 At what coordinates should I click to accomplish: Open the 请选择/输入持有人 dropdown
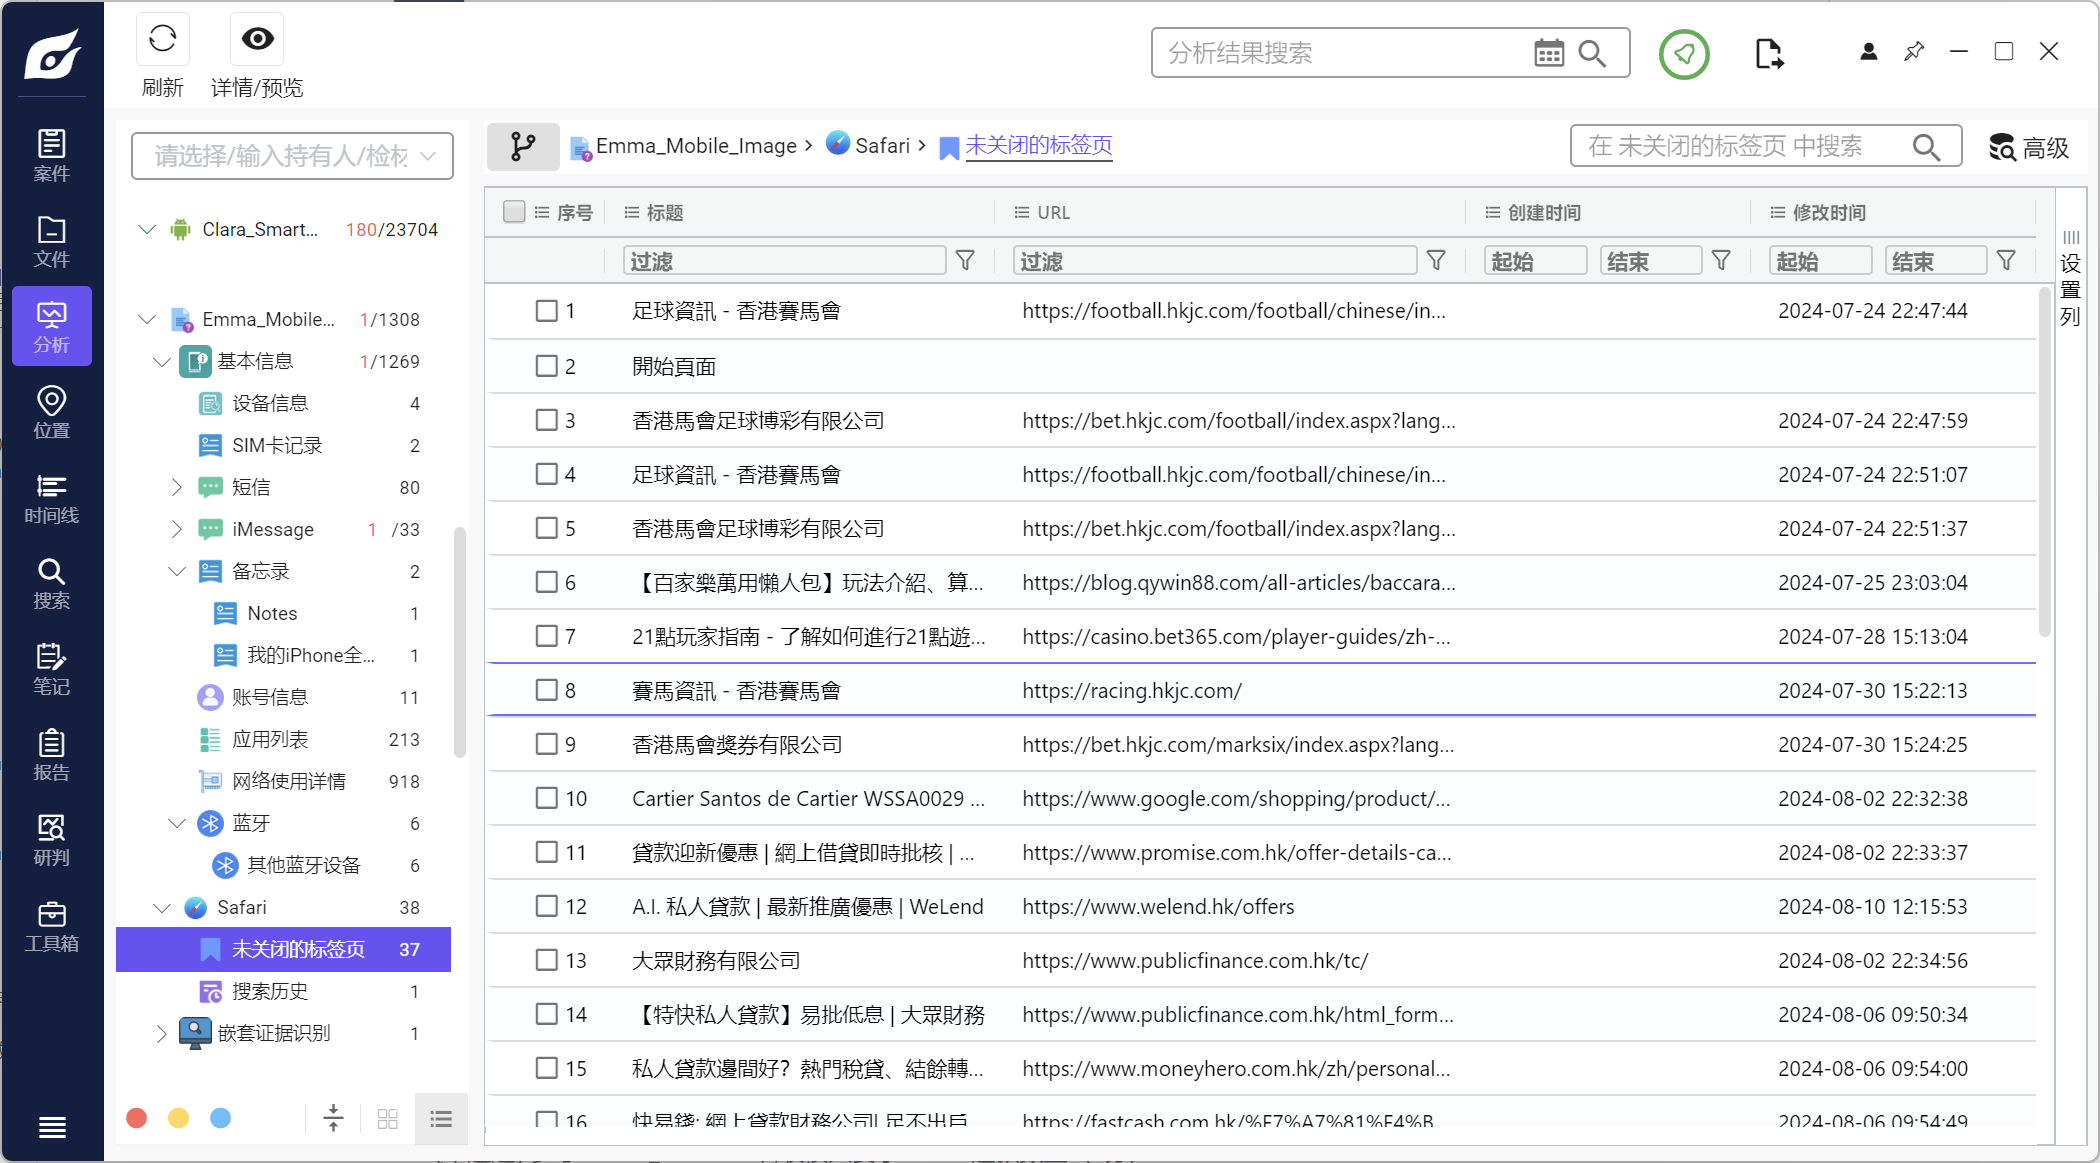[x=292, y=156]
